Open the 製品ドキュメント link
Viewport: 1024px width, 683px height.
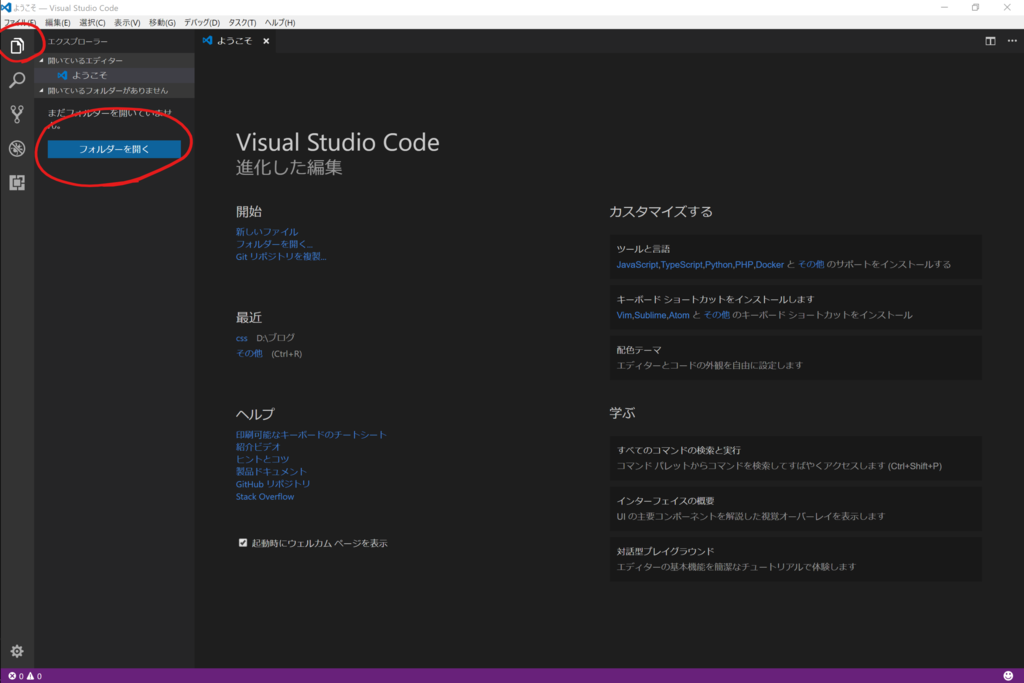click(271, 471)
